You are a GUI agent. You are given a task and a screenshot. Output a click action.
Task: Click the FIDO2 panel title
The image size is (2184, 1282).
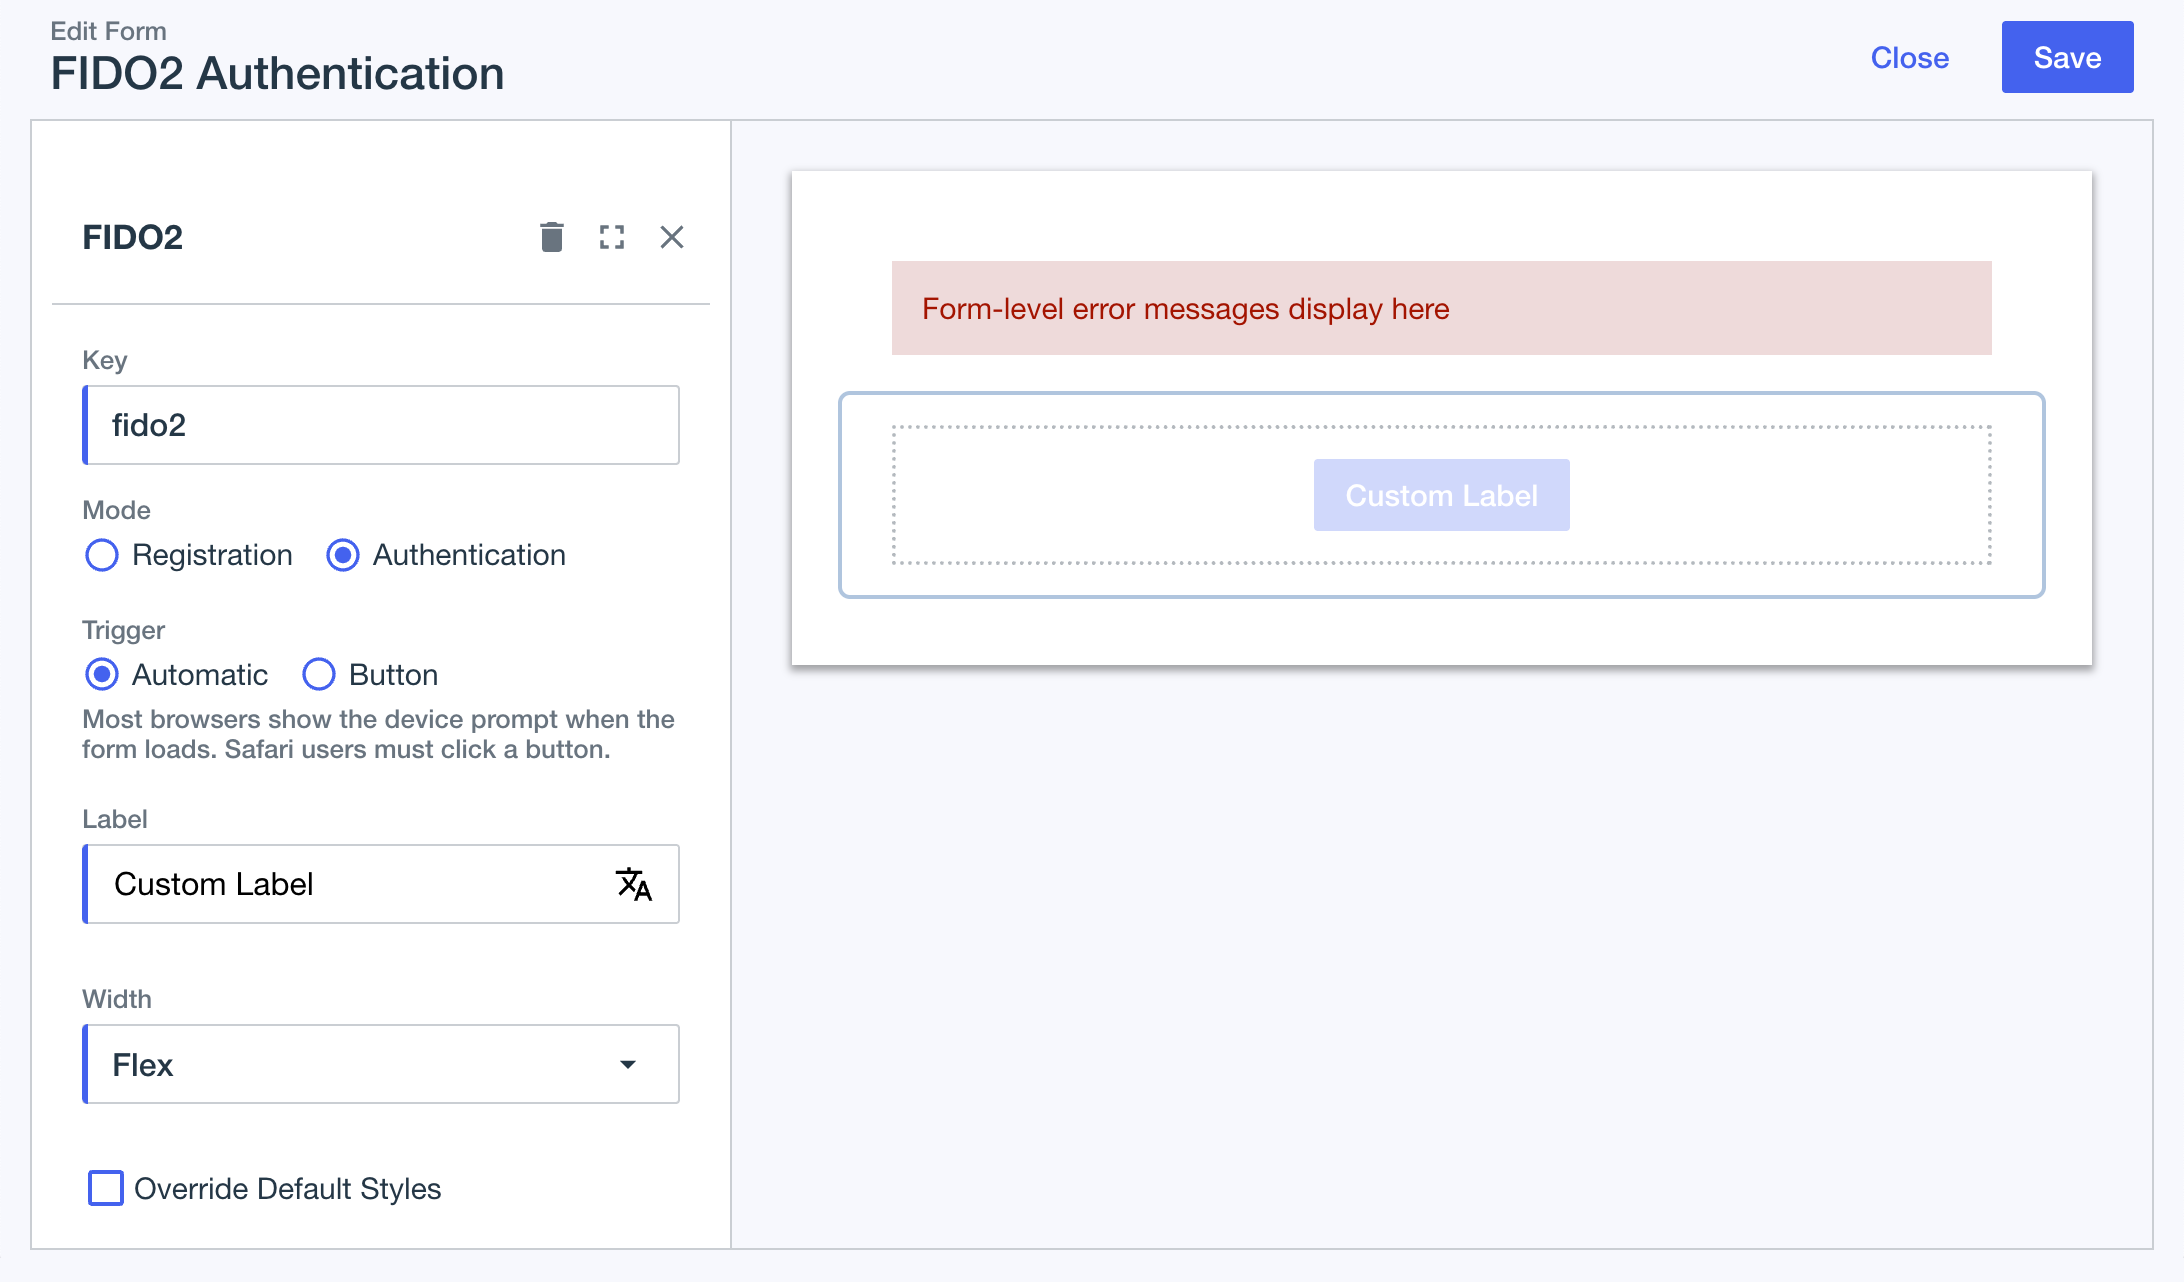[x=133, y=237]
